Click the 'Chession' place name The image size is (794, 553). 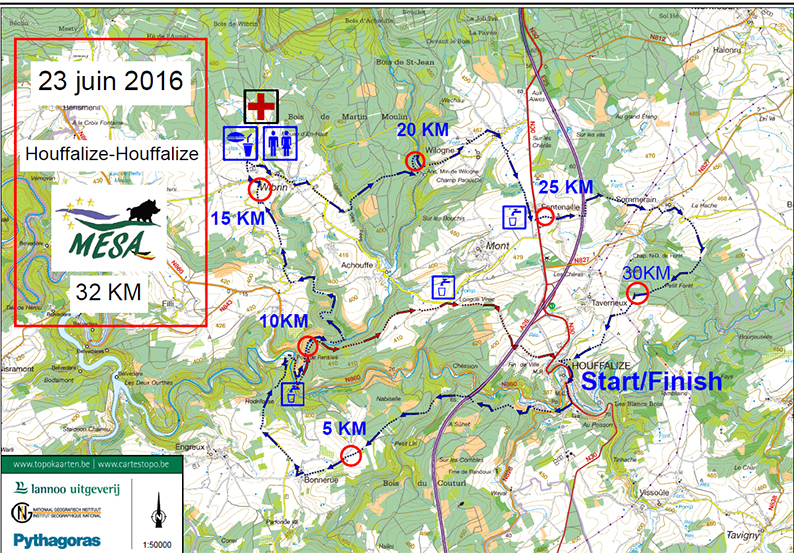click(465, 366)
